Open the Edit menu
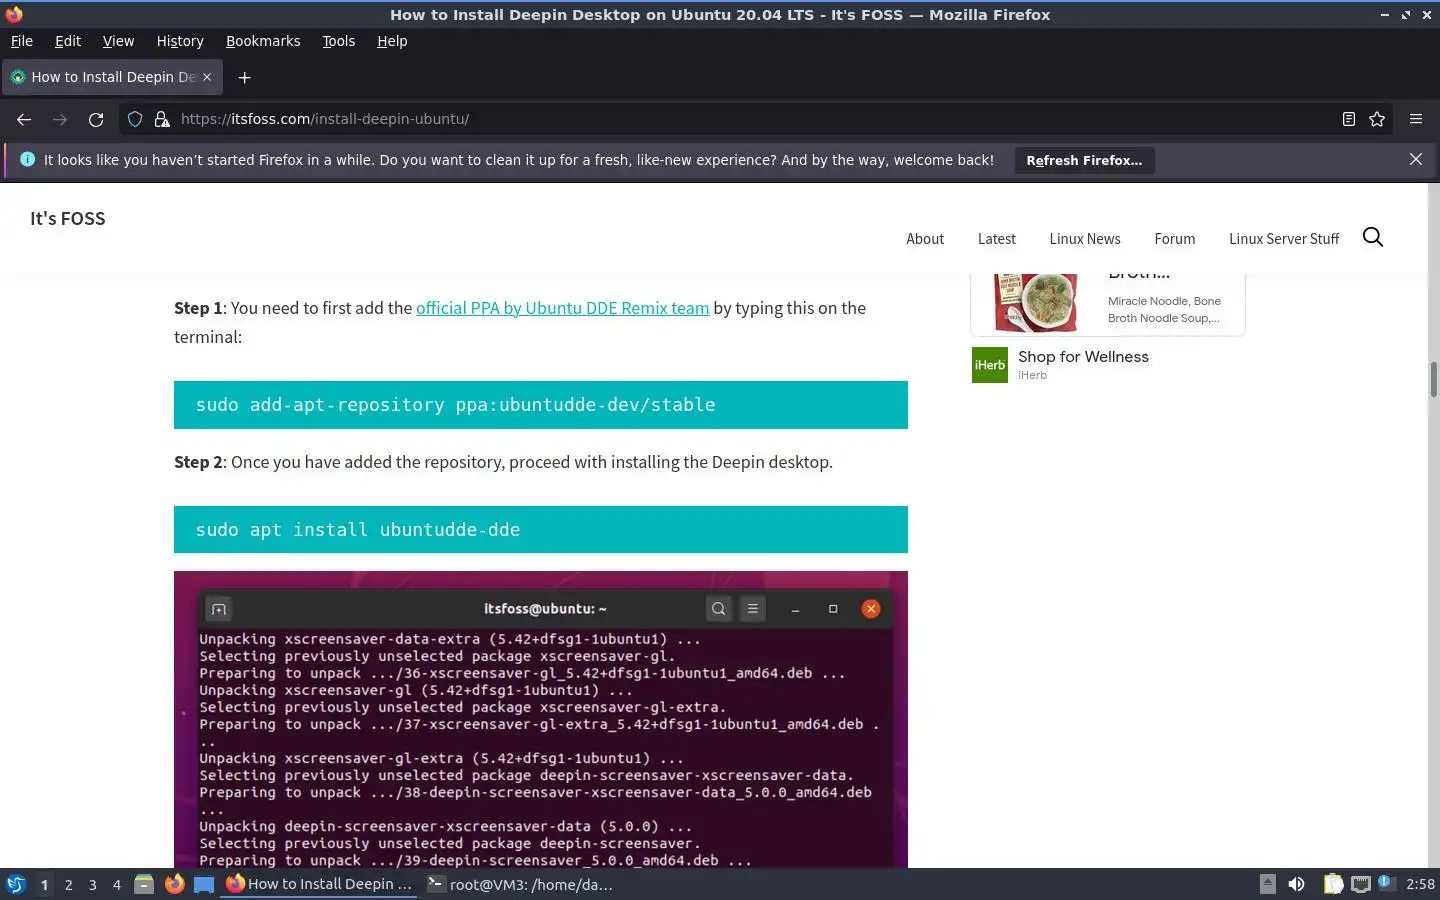The image size is (1440, 900). click(x=68, y=41)
